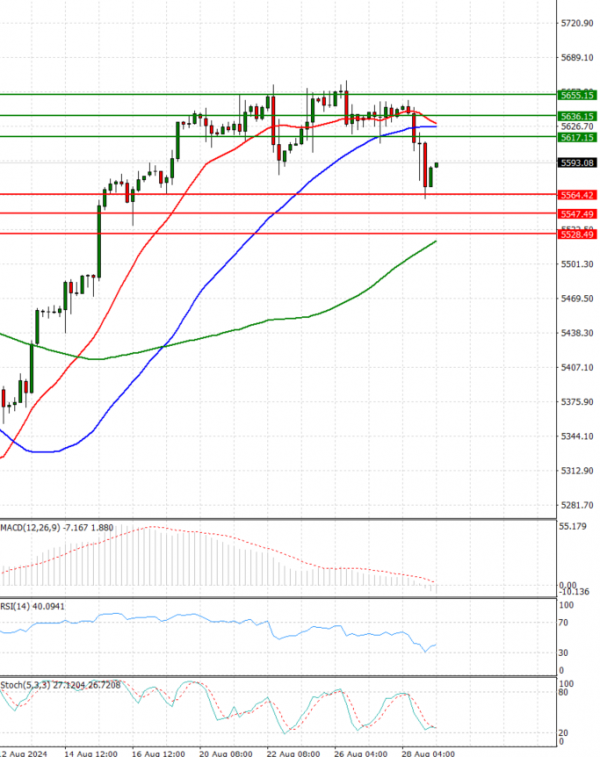
Task: Click the 22 Aug 08:00 time label
Action: (x=293, y=754)
